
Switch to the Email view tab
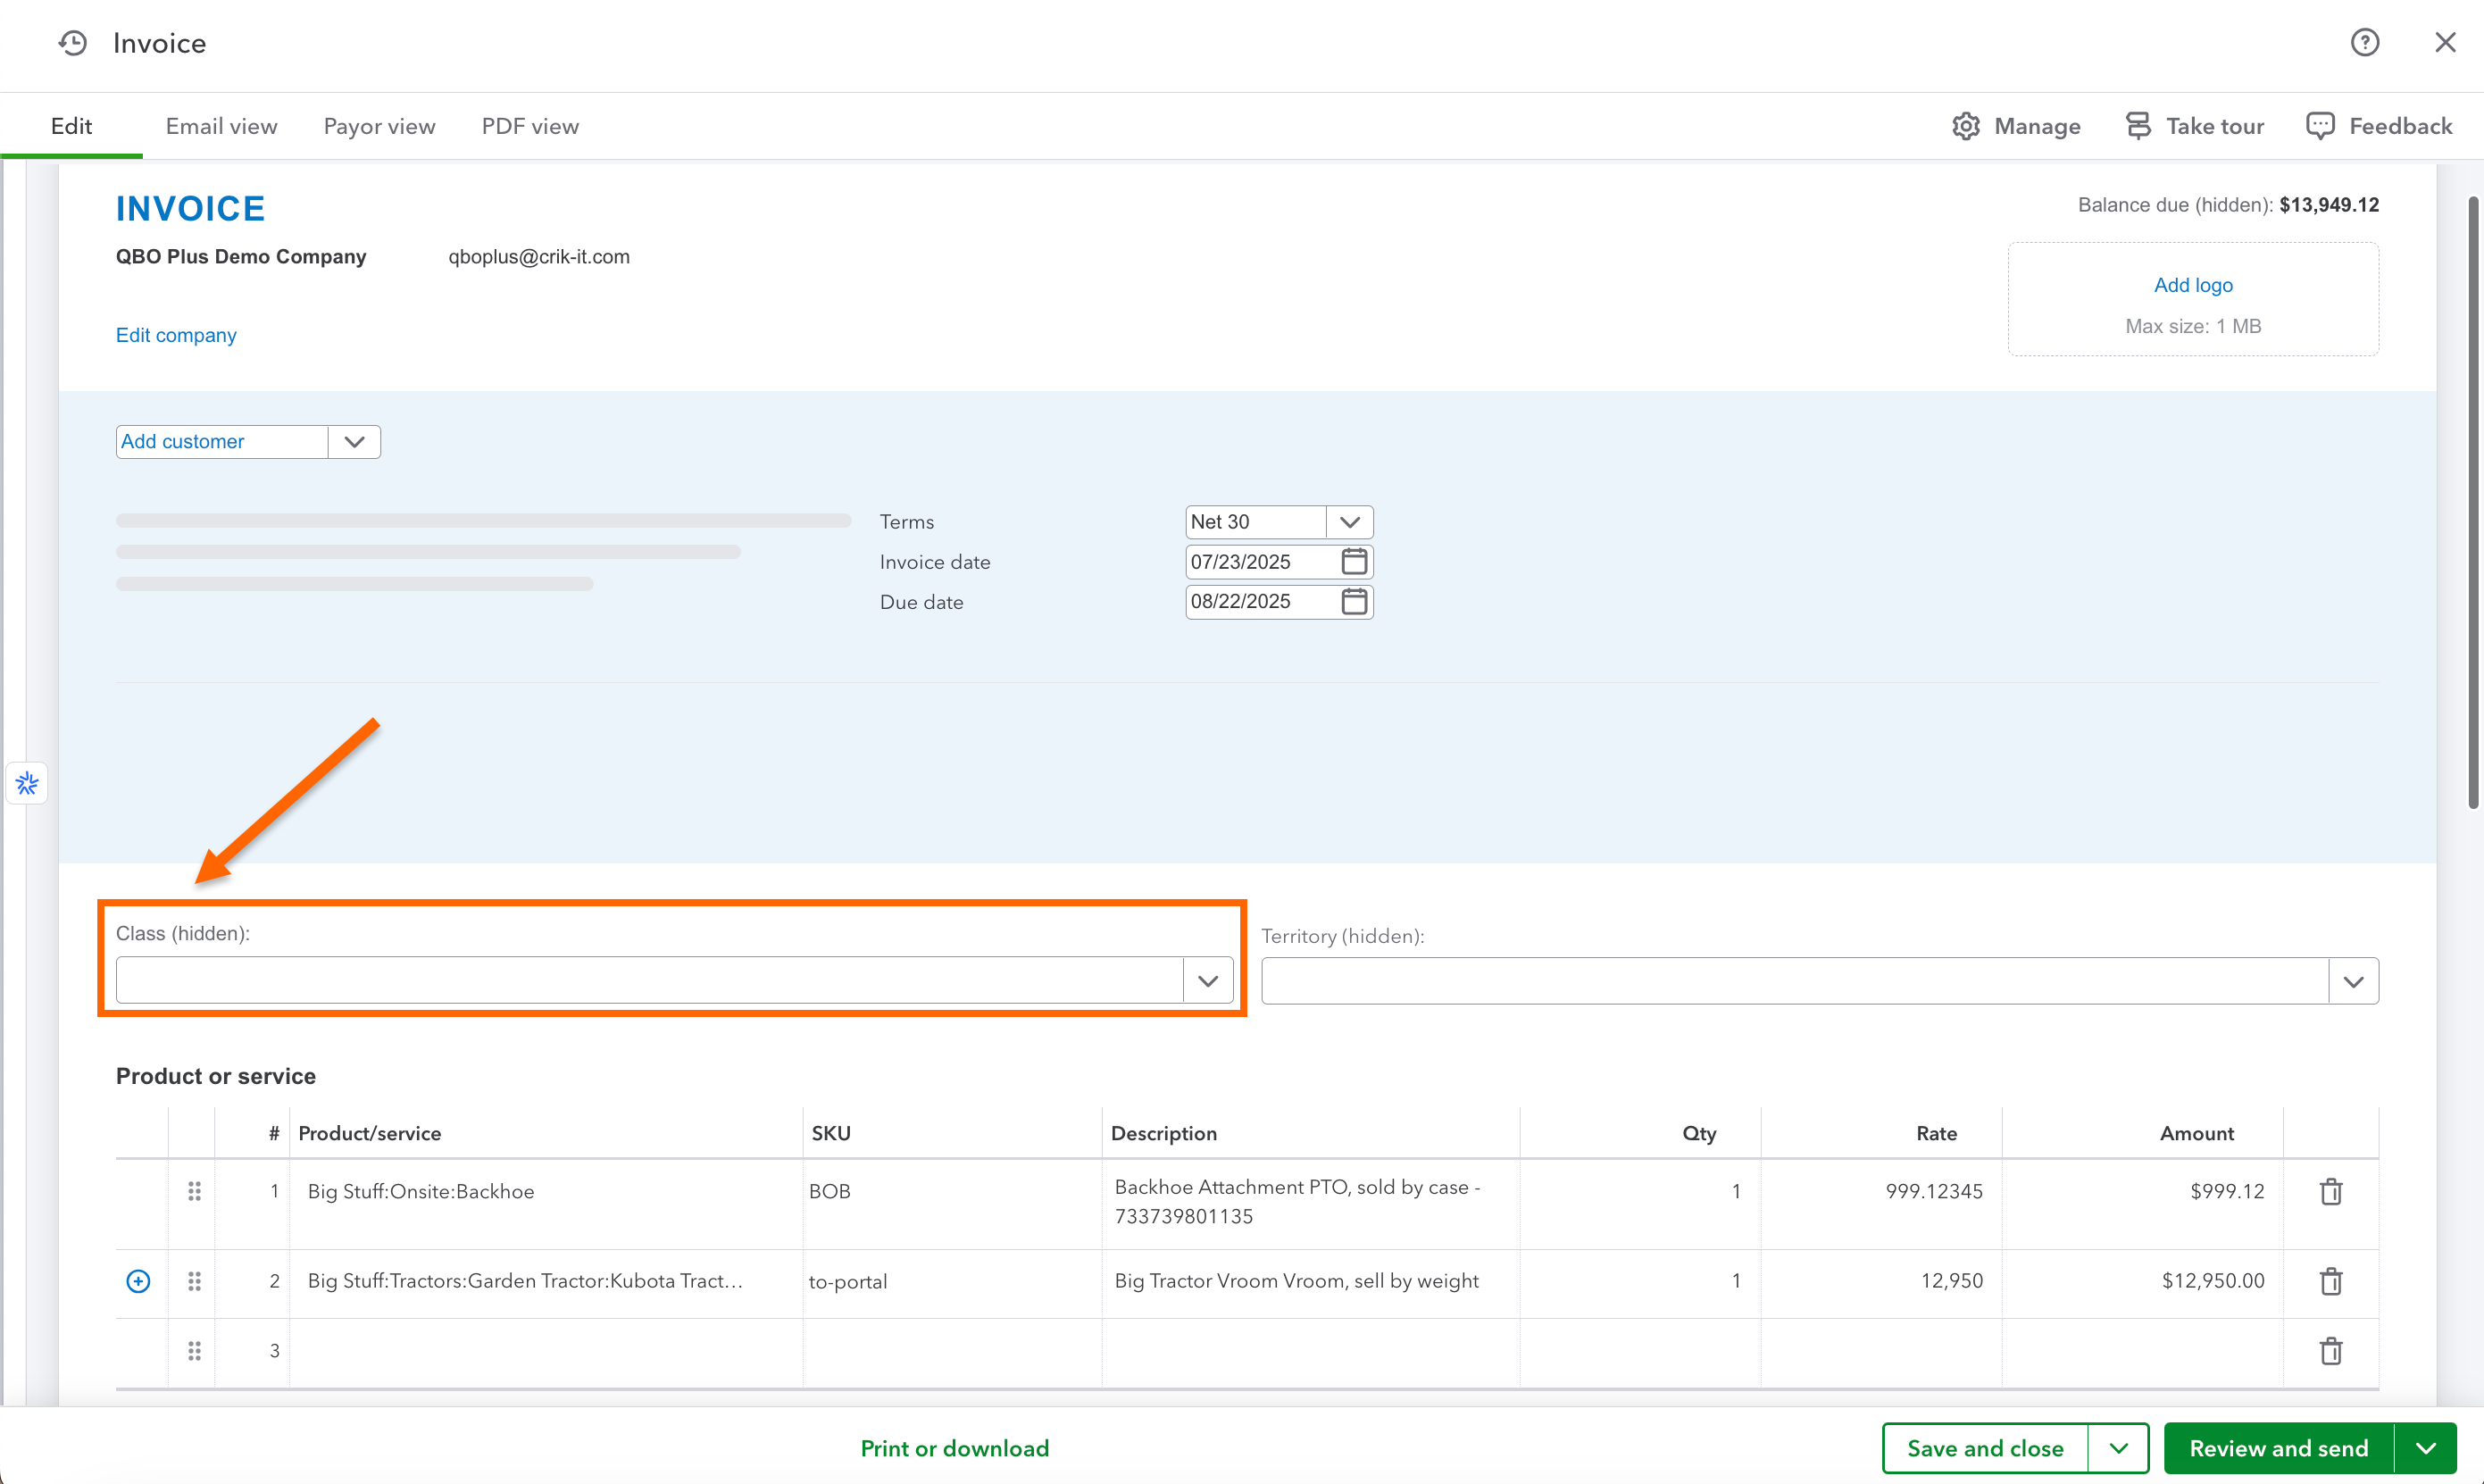pos(221,126)
